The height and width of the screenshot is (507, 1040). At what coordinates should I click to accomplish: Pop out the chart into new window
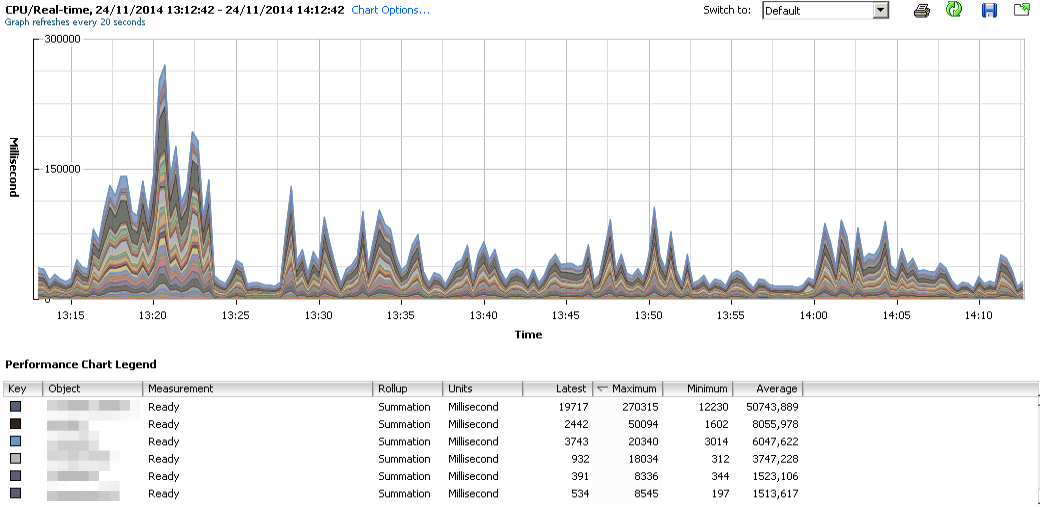tap(1021, 10)
